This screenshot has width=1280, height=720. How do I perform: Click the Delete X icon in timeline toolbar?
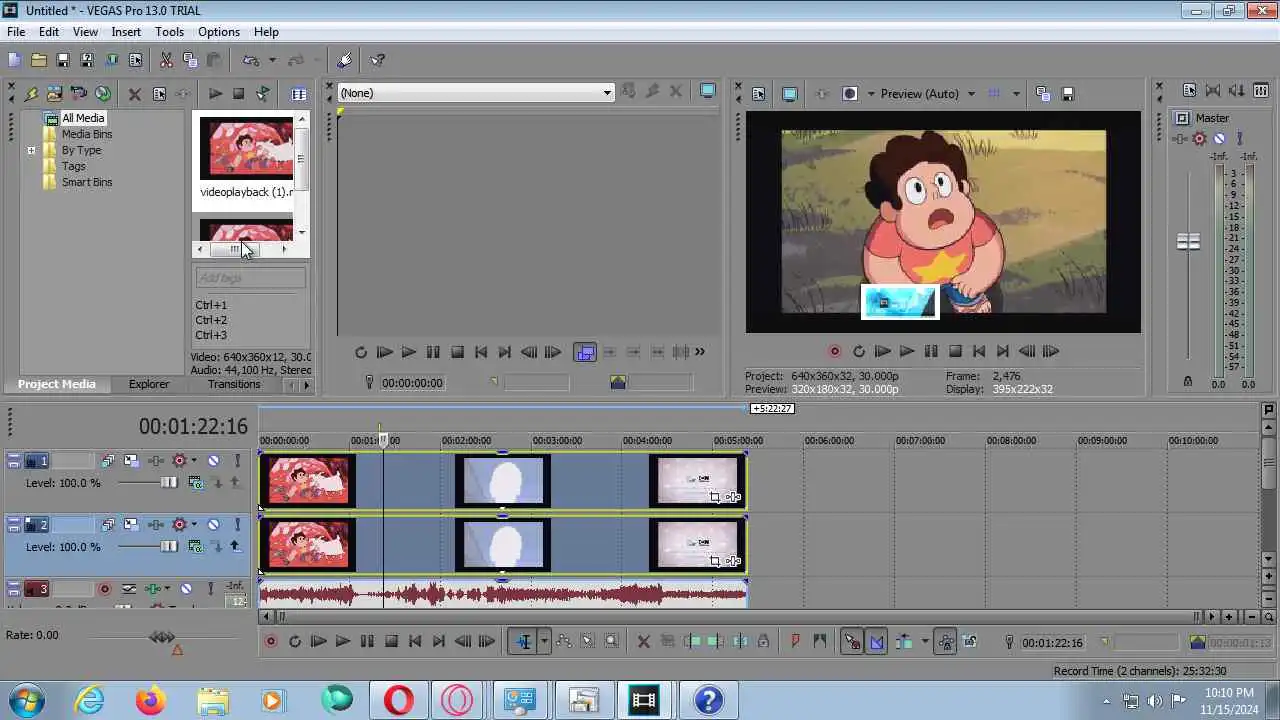pyautogui.click(x=643, y=642)
